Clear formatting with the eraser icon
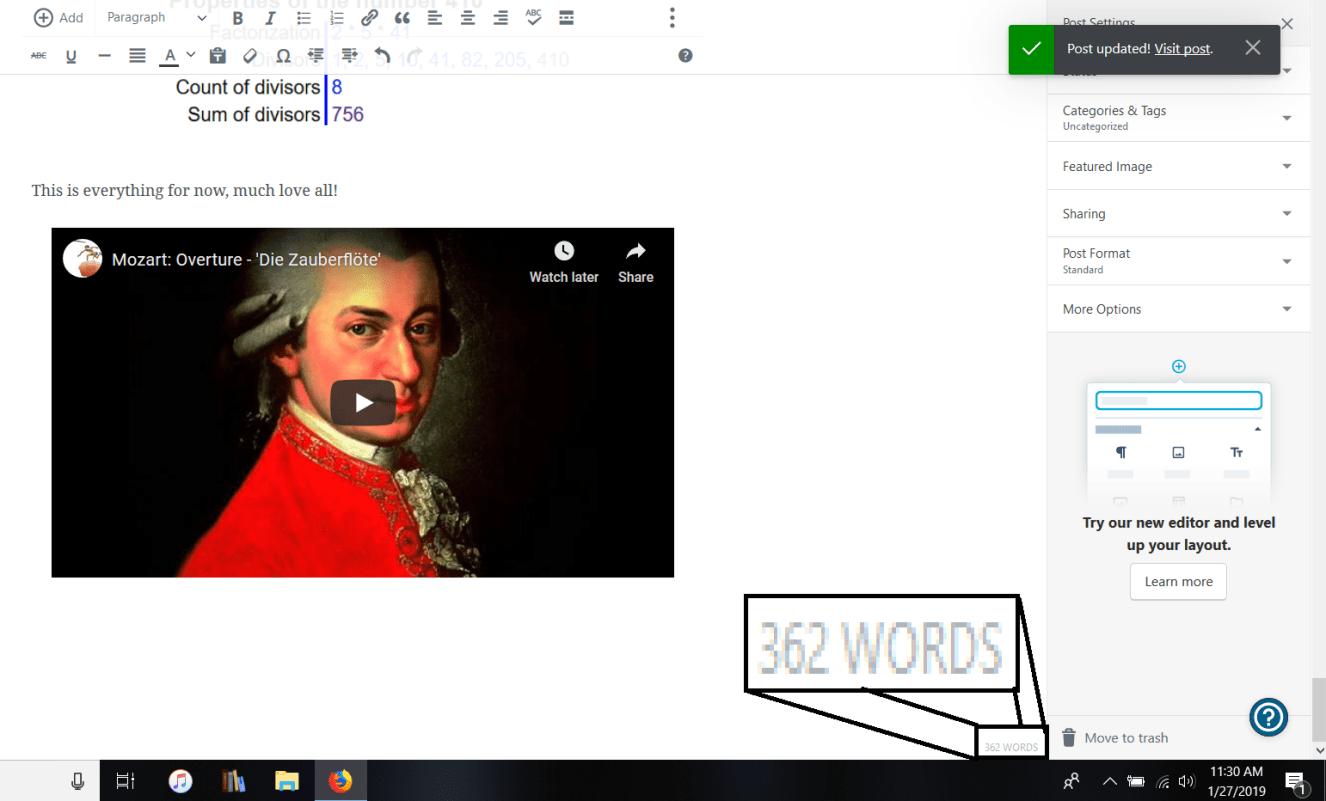 [249, 55]
